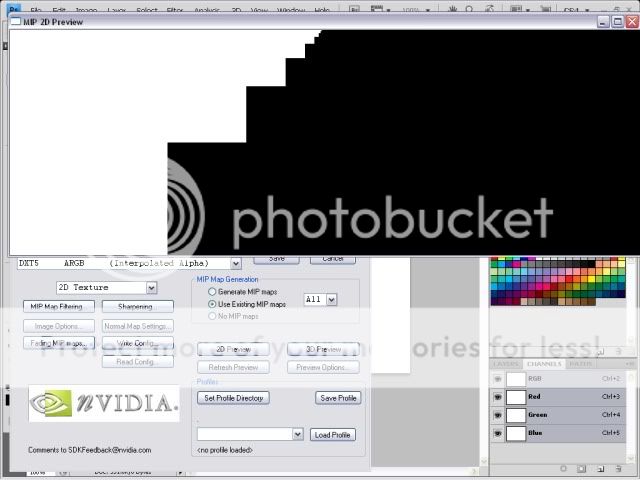Image resolution: width=640 pixels, height=480 pixels.
Task: Open the Window menu in Photoshop
Action: [291, 10]
